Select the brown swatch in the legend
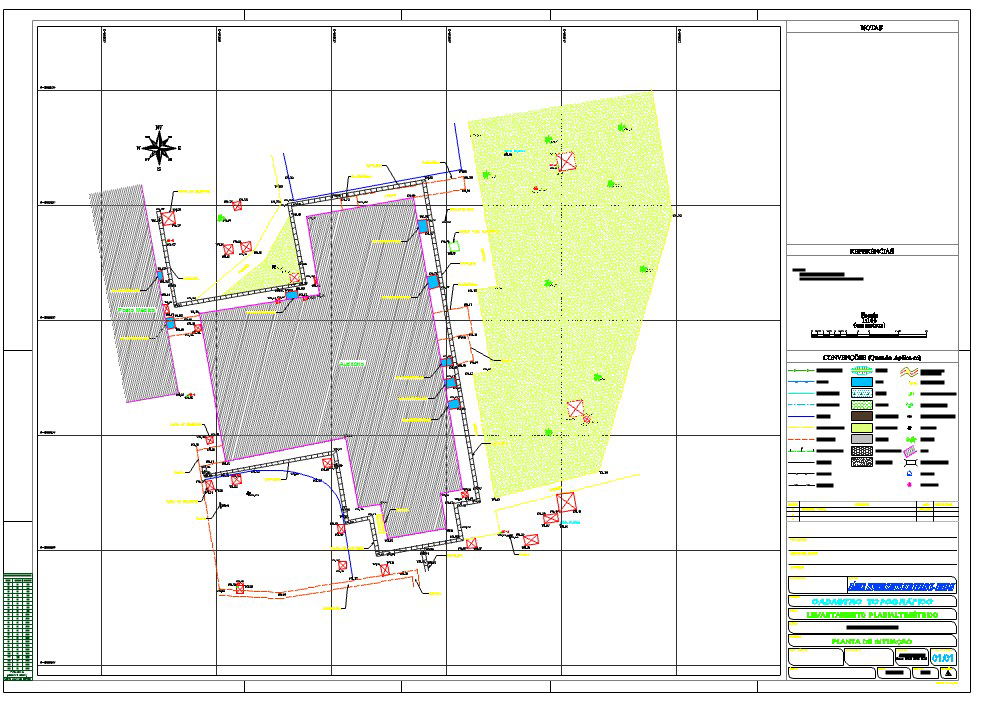Image resolution: width=982 pixels, height=701 pixels. coord(860,415)
